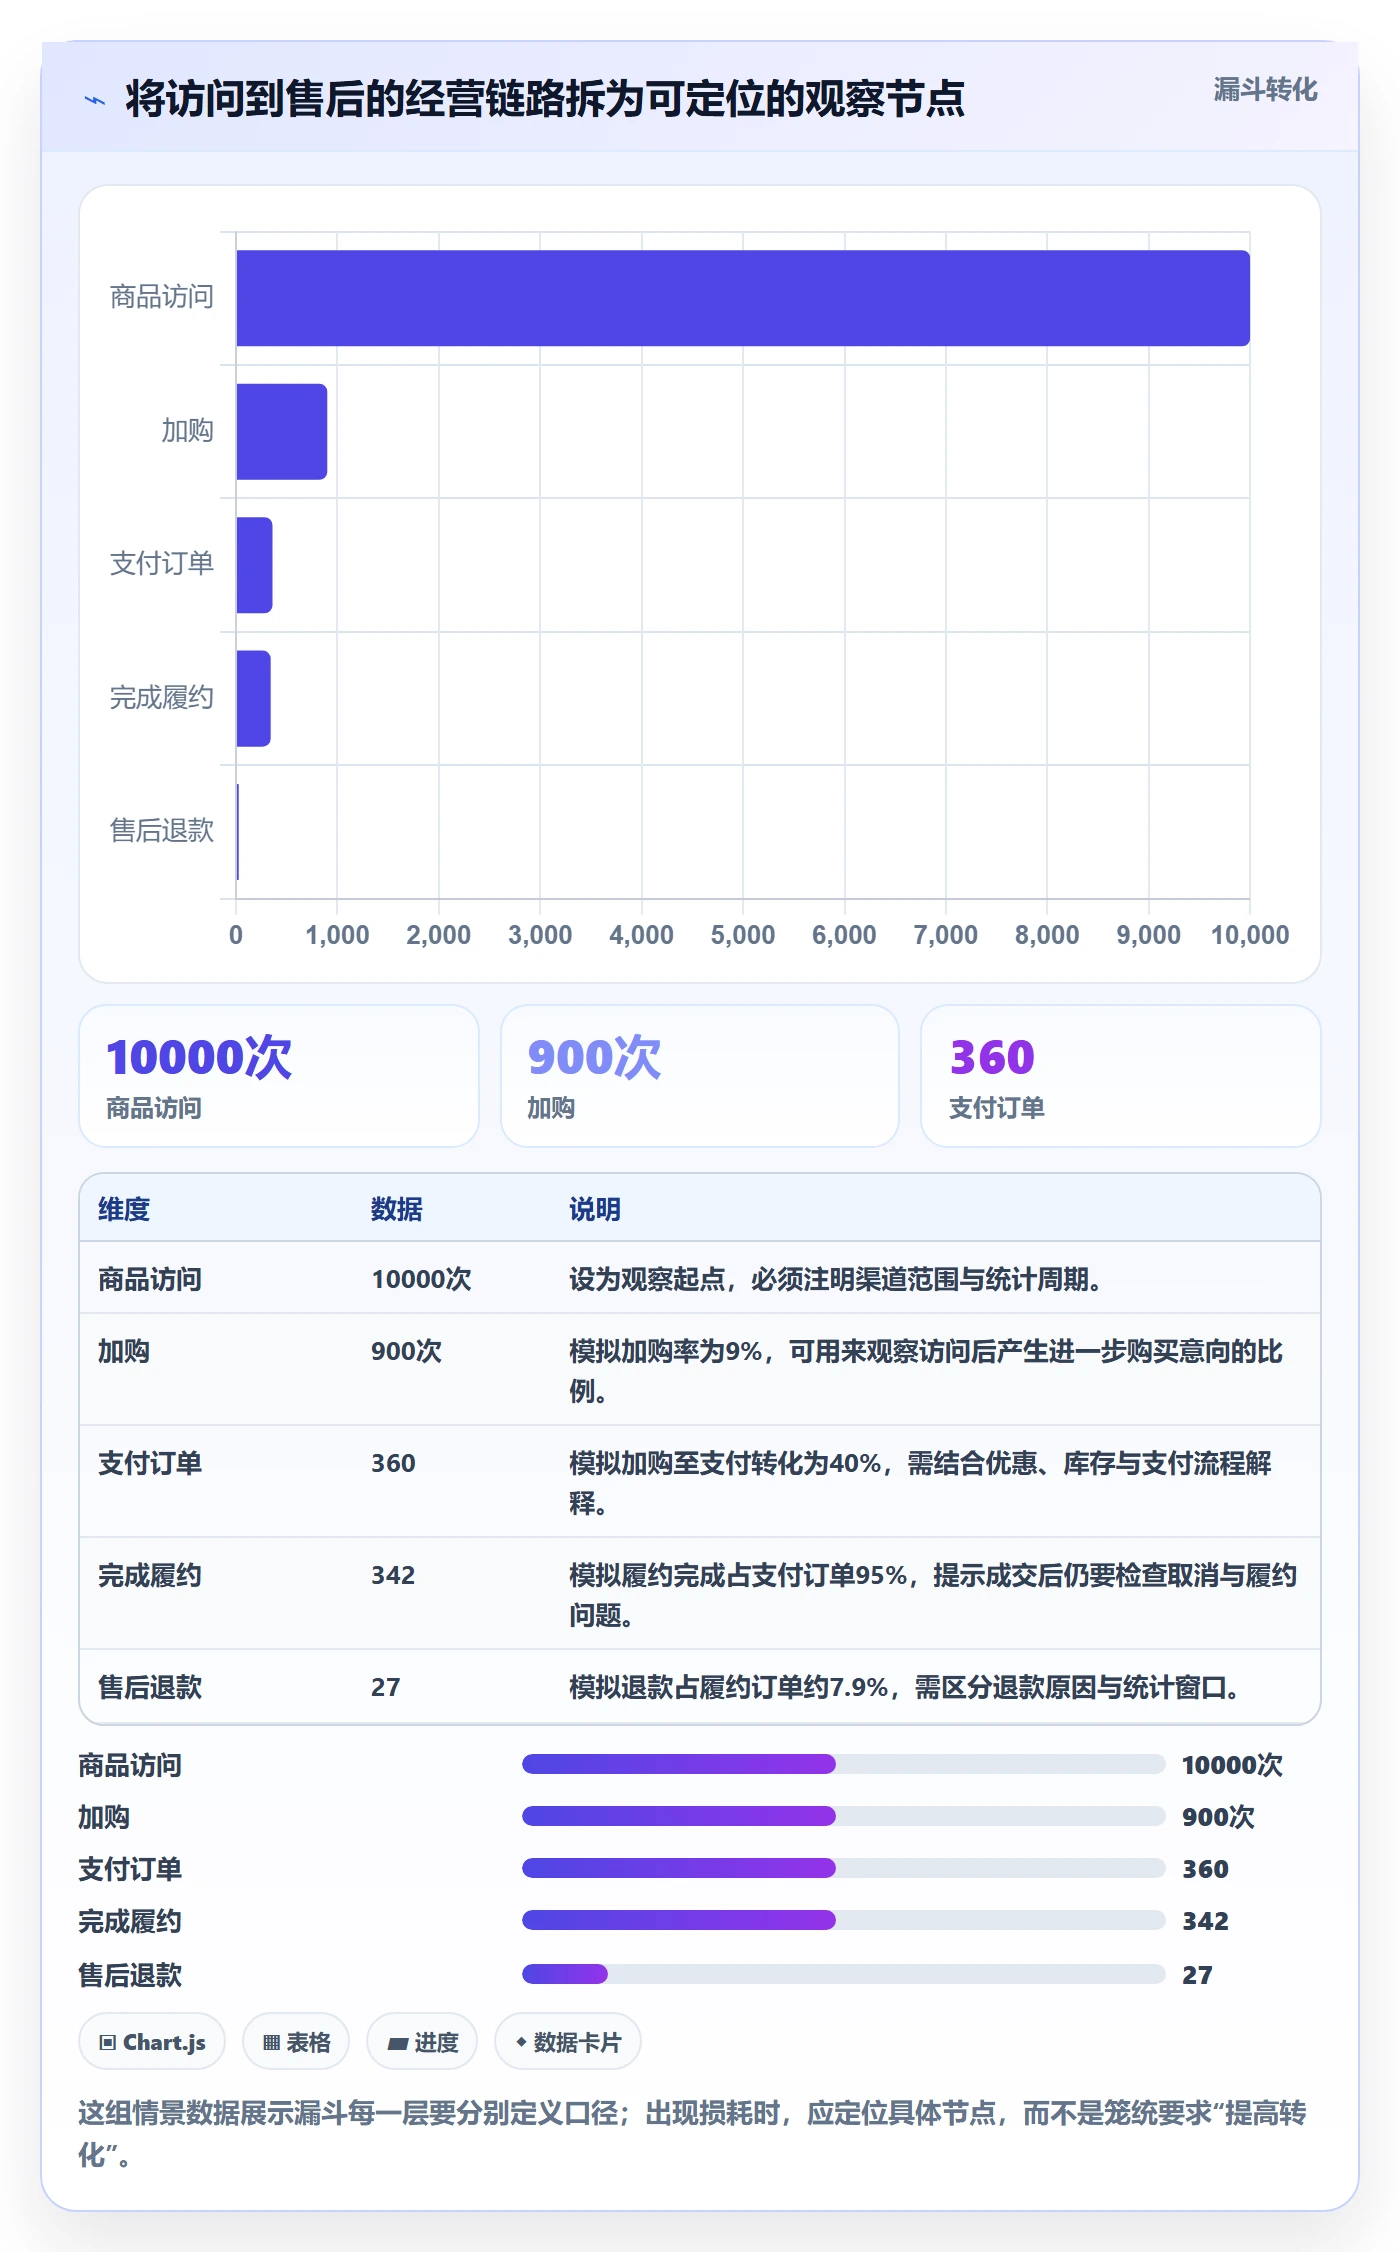This screenshot has width=1400, height=2252.
Task: Select the 表格 tag chip
Action: [x=296, y=2042]
